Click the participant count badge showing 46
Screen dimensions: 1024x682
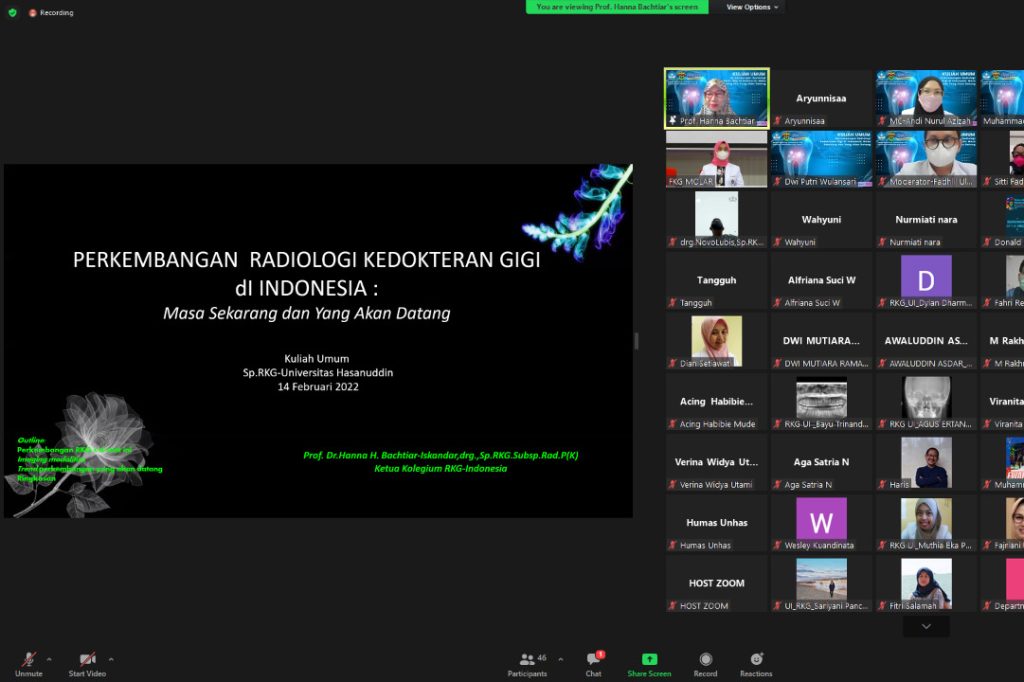click(541, 655)
